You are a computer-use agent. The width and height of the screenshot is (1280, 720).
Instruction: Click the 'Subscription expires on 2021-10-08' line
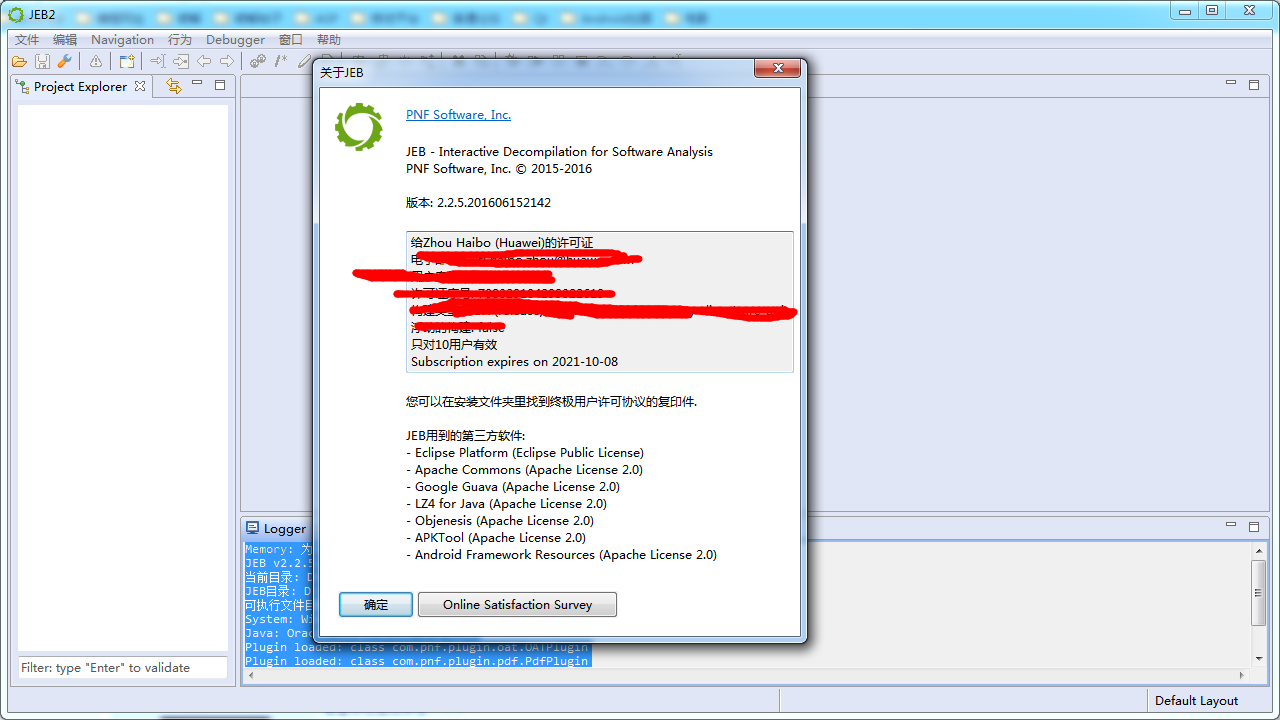tap(515, 362)
